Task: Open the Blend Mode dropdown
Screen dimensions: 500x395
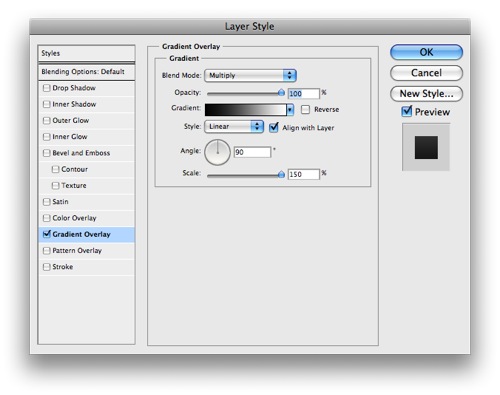Action: [250, 75]
